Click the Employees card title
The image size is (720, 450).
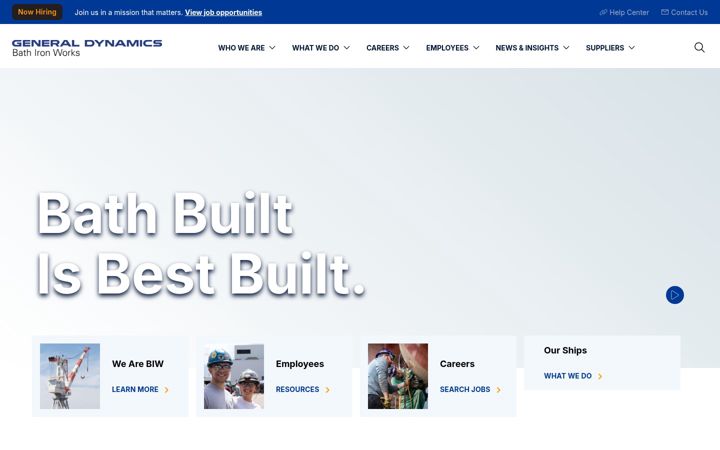click(300, 364)
